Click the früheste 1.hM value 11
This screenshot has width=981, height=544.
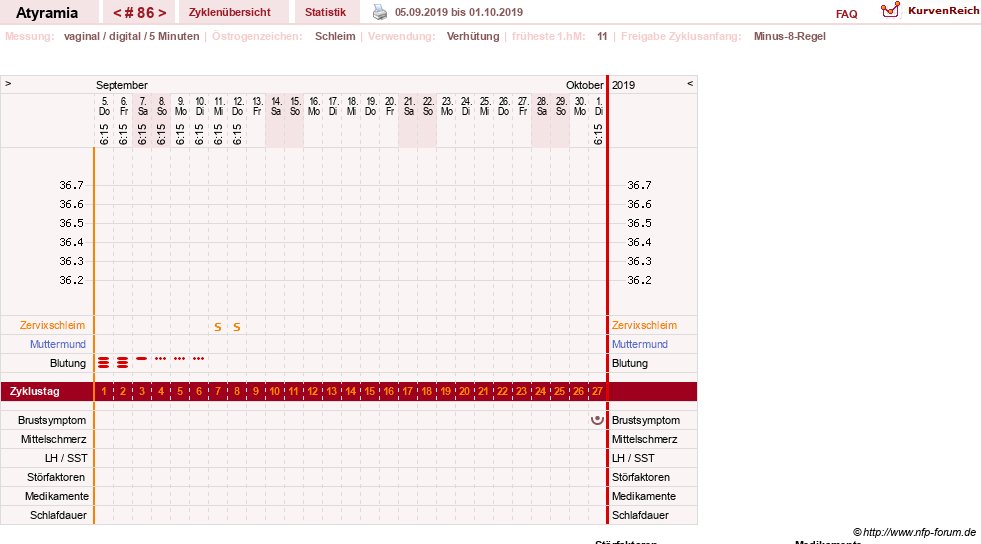(x=602, y=36)
